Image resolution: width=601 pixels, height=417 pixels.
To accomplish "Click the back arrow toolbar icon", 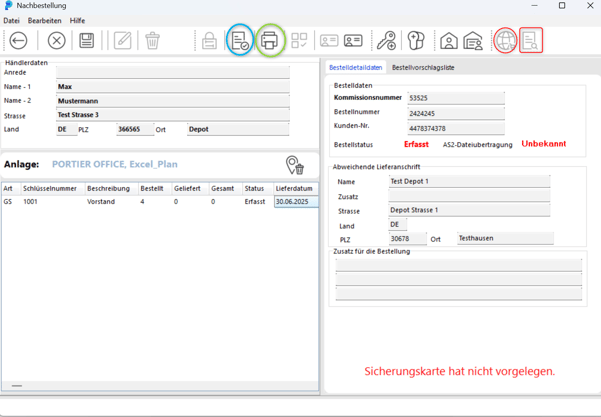I will [19, 41].
